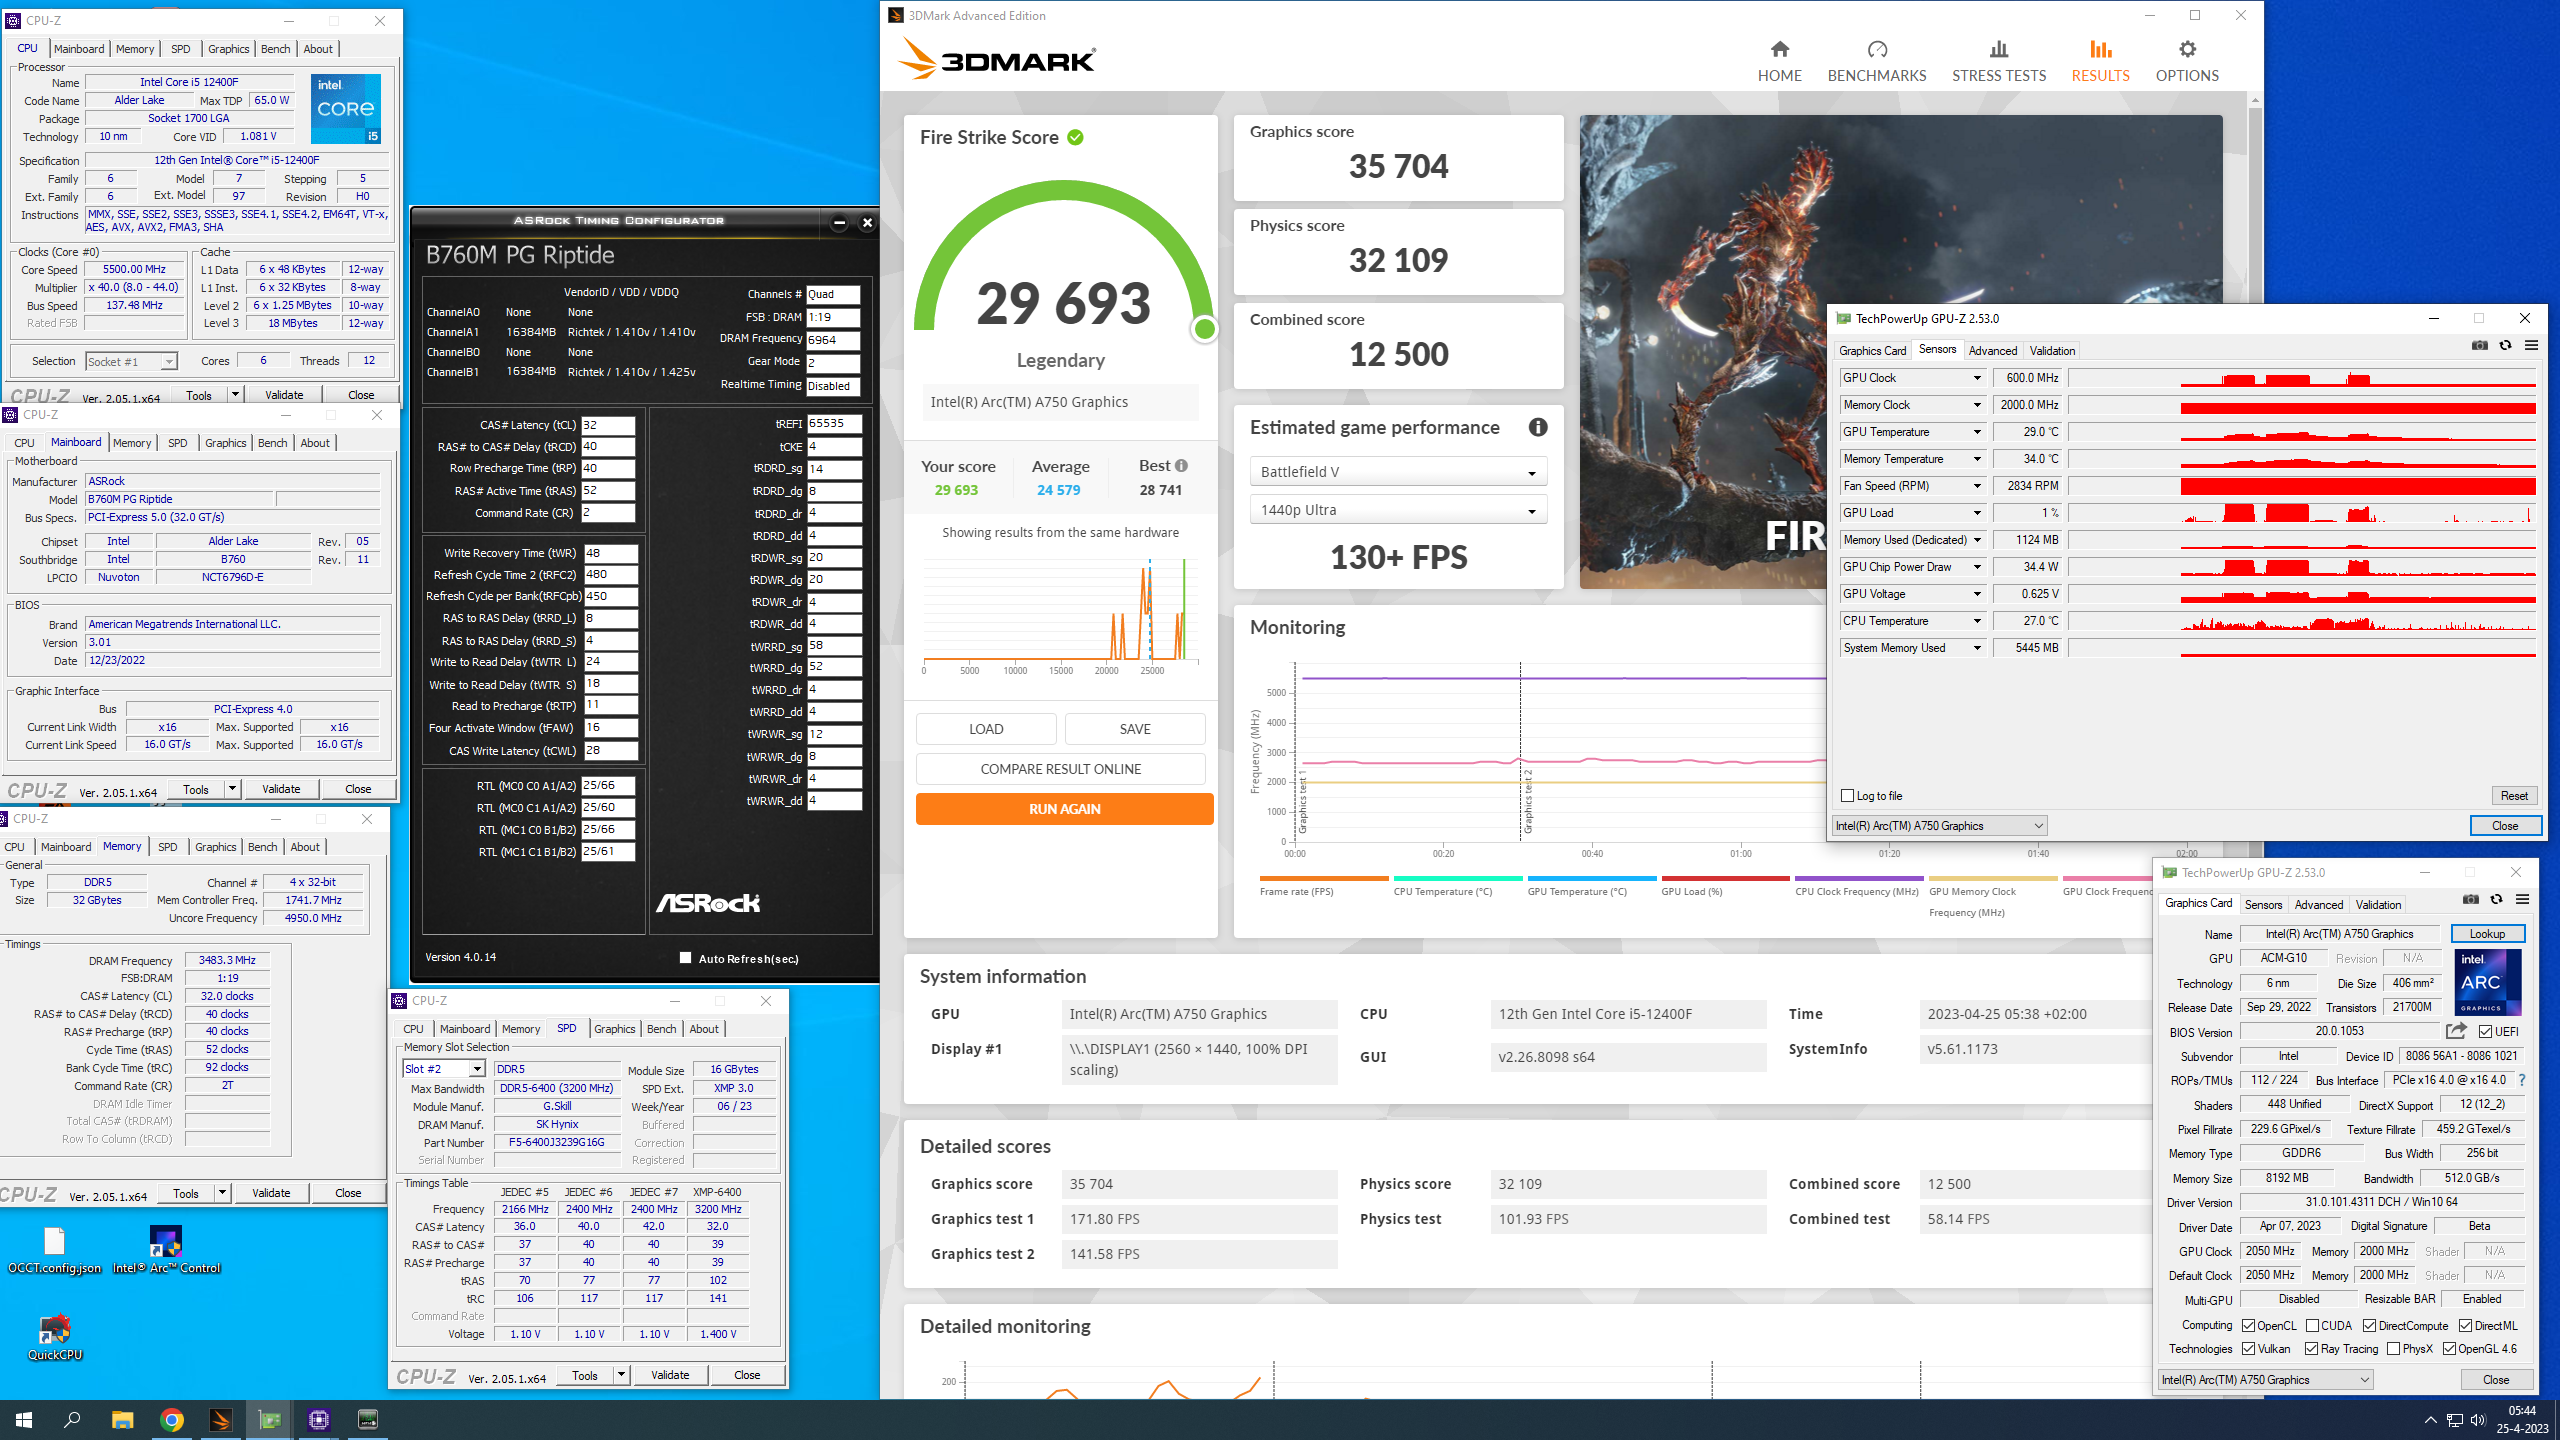Enable Auto Refresh in ASRock Timing Configurator
The height and width of the screenshot is (1440, 2560).
coord(685,958)
